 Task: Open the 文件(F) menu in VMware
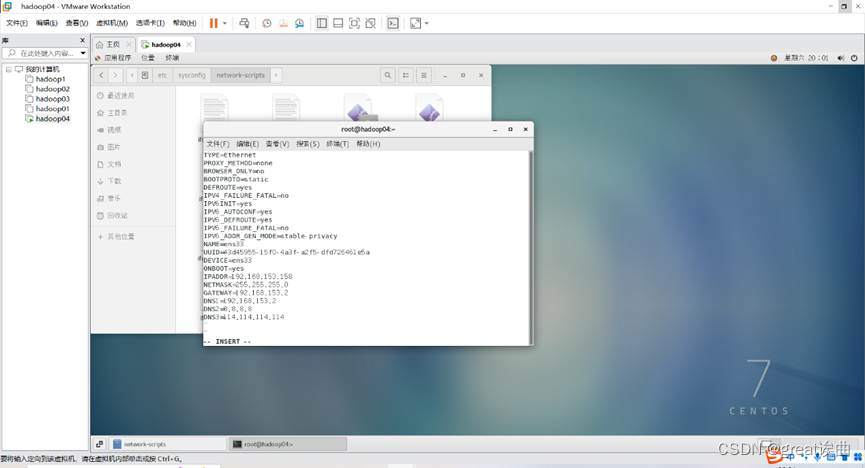coord(17,23)
